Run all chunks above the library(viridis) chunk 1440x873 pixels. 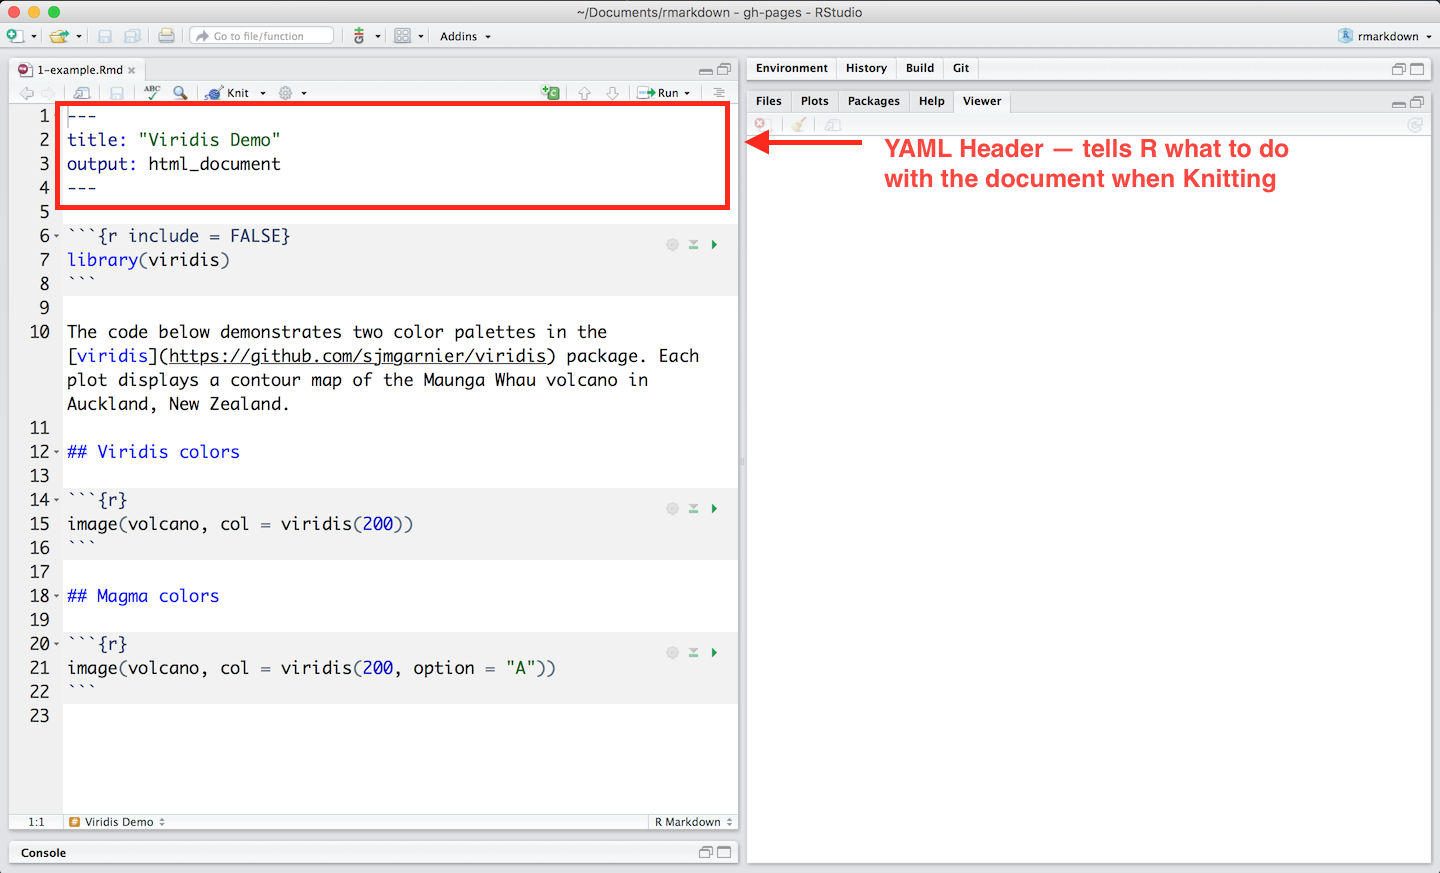coord(693,244)
